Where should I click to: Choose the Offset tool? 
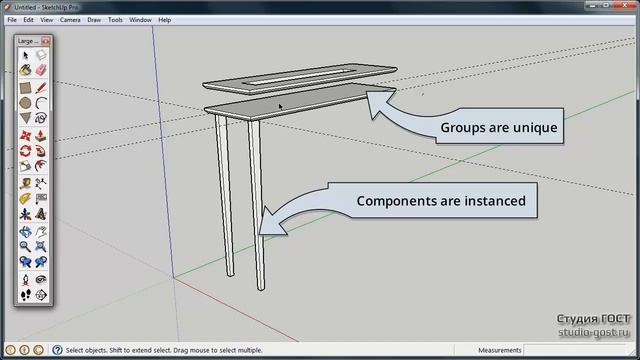[x=41, y=166]
